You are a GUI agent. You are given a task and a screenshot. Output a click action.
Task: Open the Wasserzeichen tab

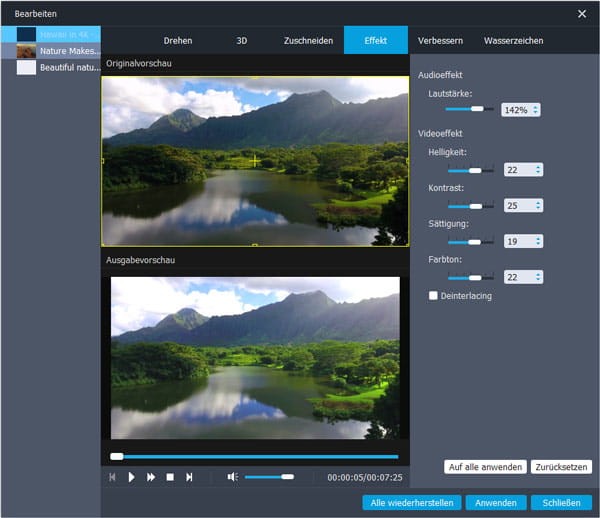tap(513, 41)
